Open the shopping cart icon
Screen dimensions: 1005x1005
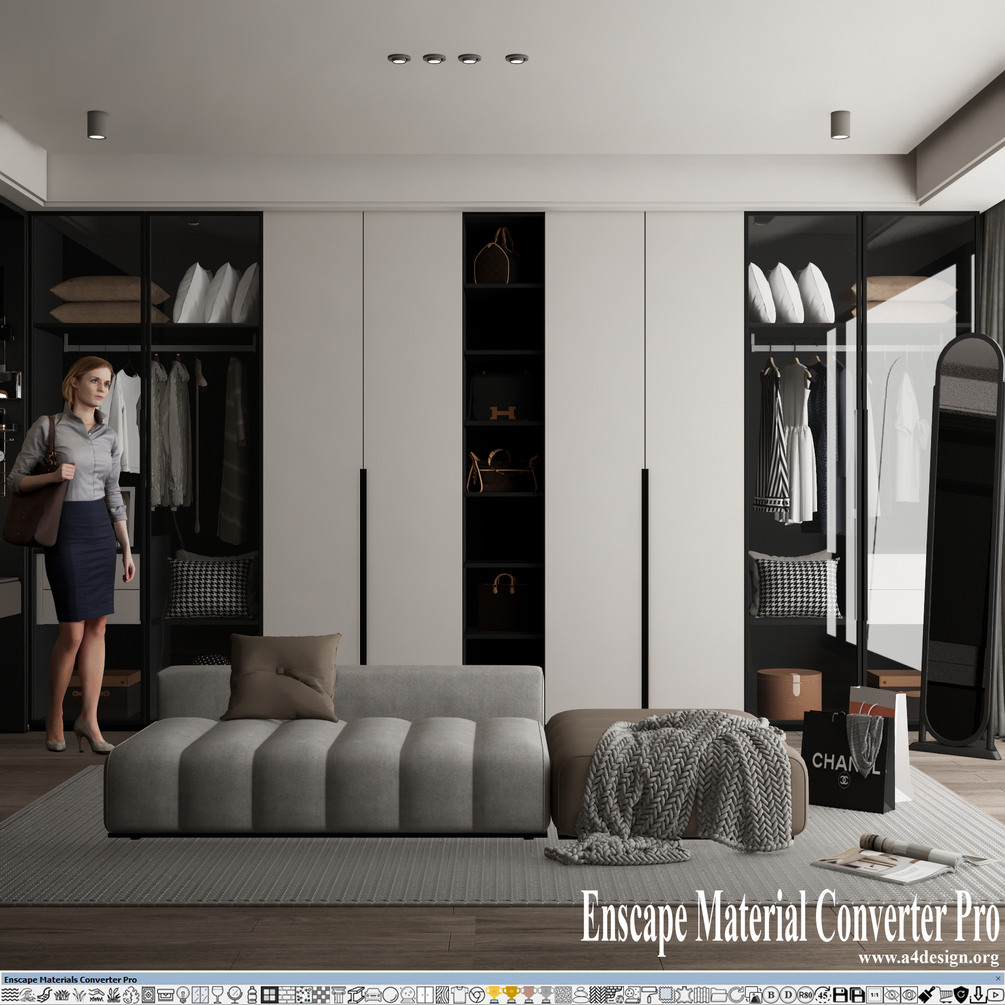coord(944,995)
